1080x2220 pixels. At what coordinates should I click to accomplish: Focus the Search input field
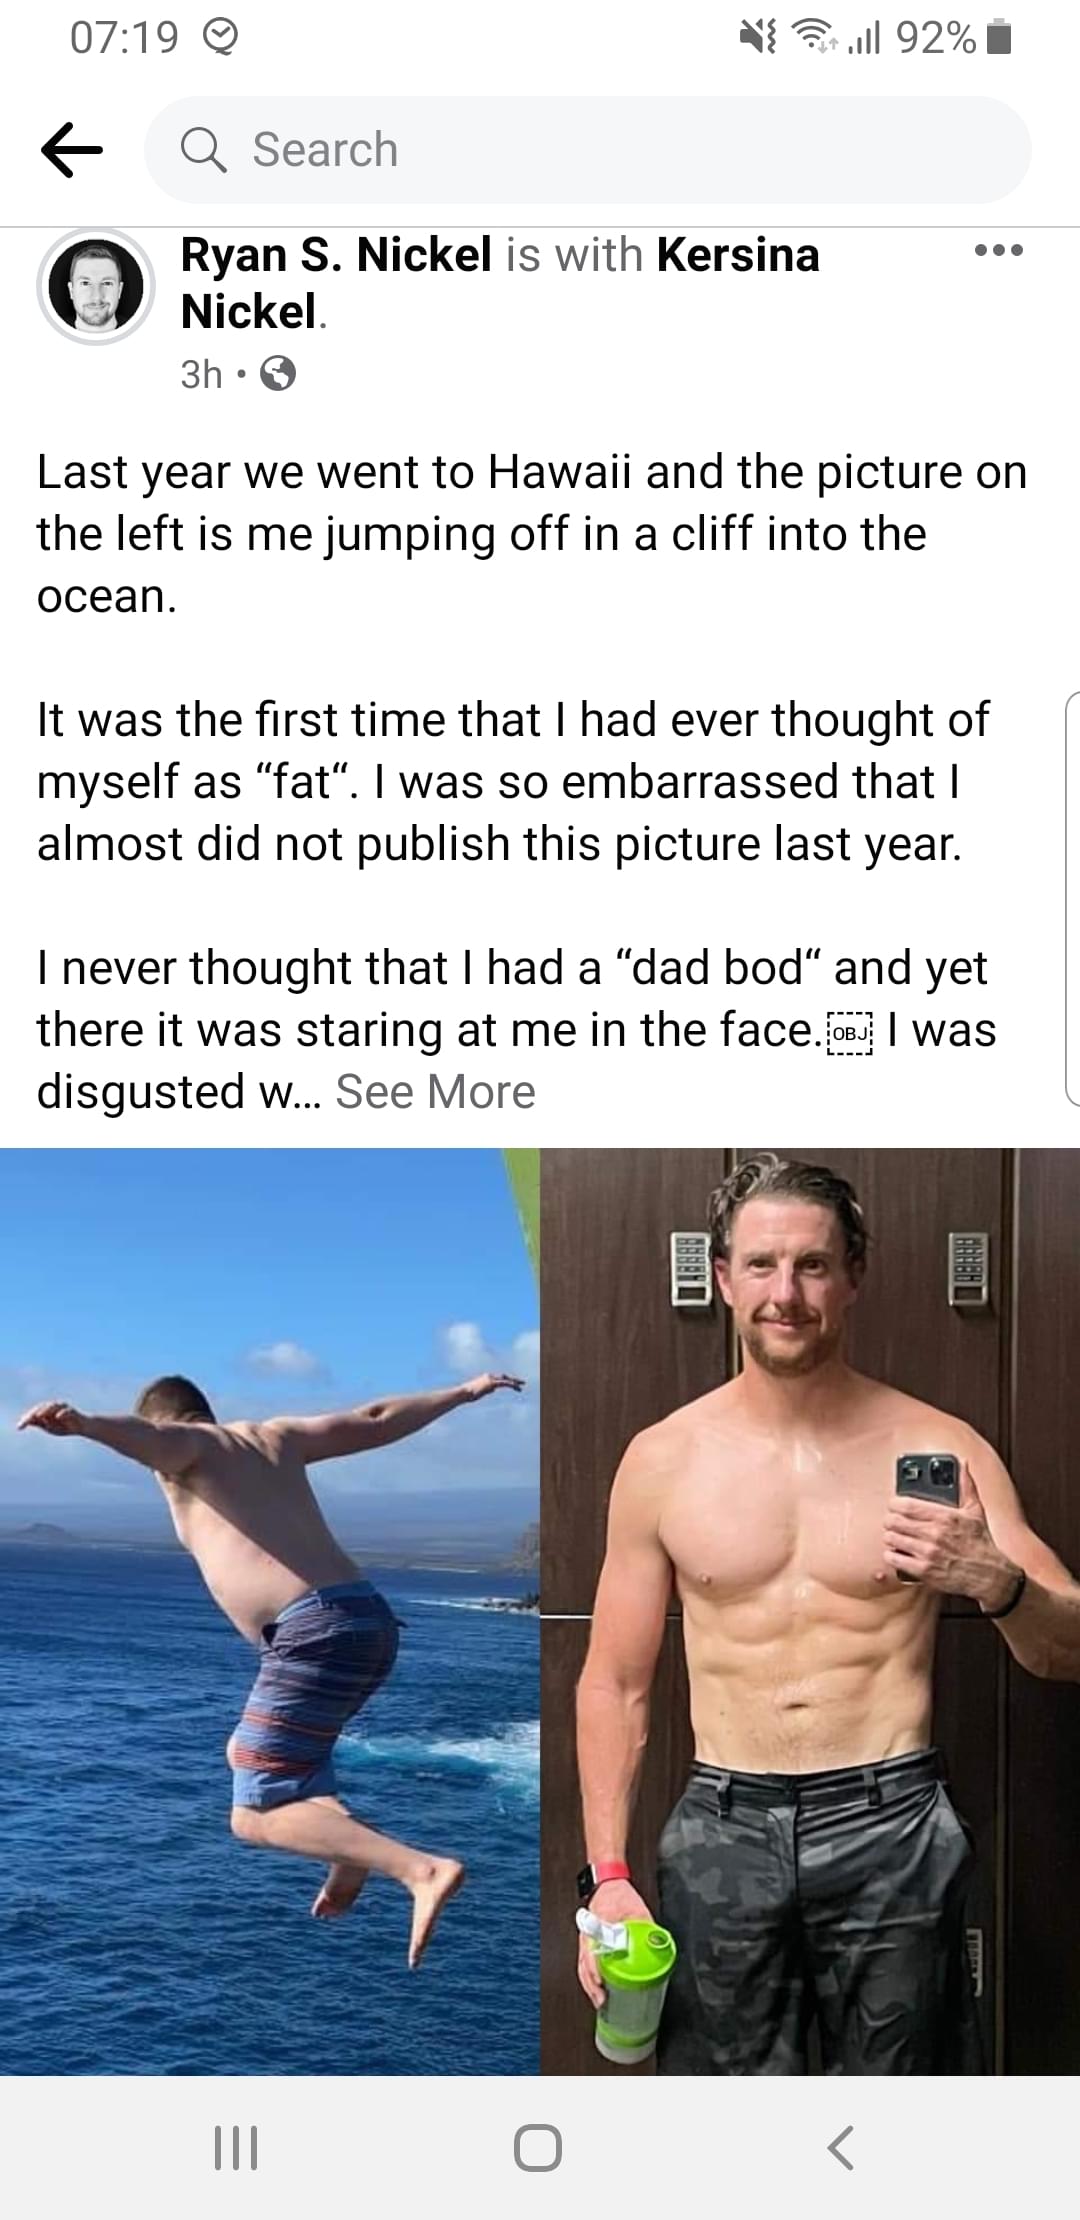point(588,150)
